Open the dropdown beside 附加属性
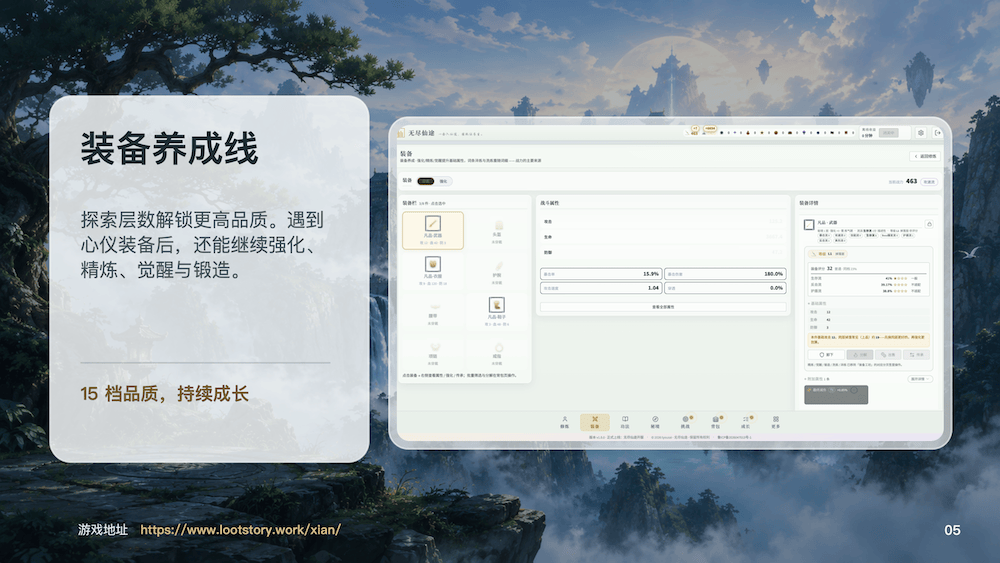The image size is (1000, 563). click(919, 379)
